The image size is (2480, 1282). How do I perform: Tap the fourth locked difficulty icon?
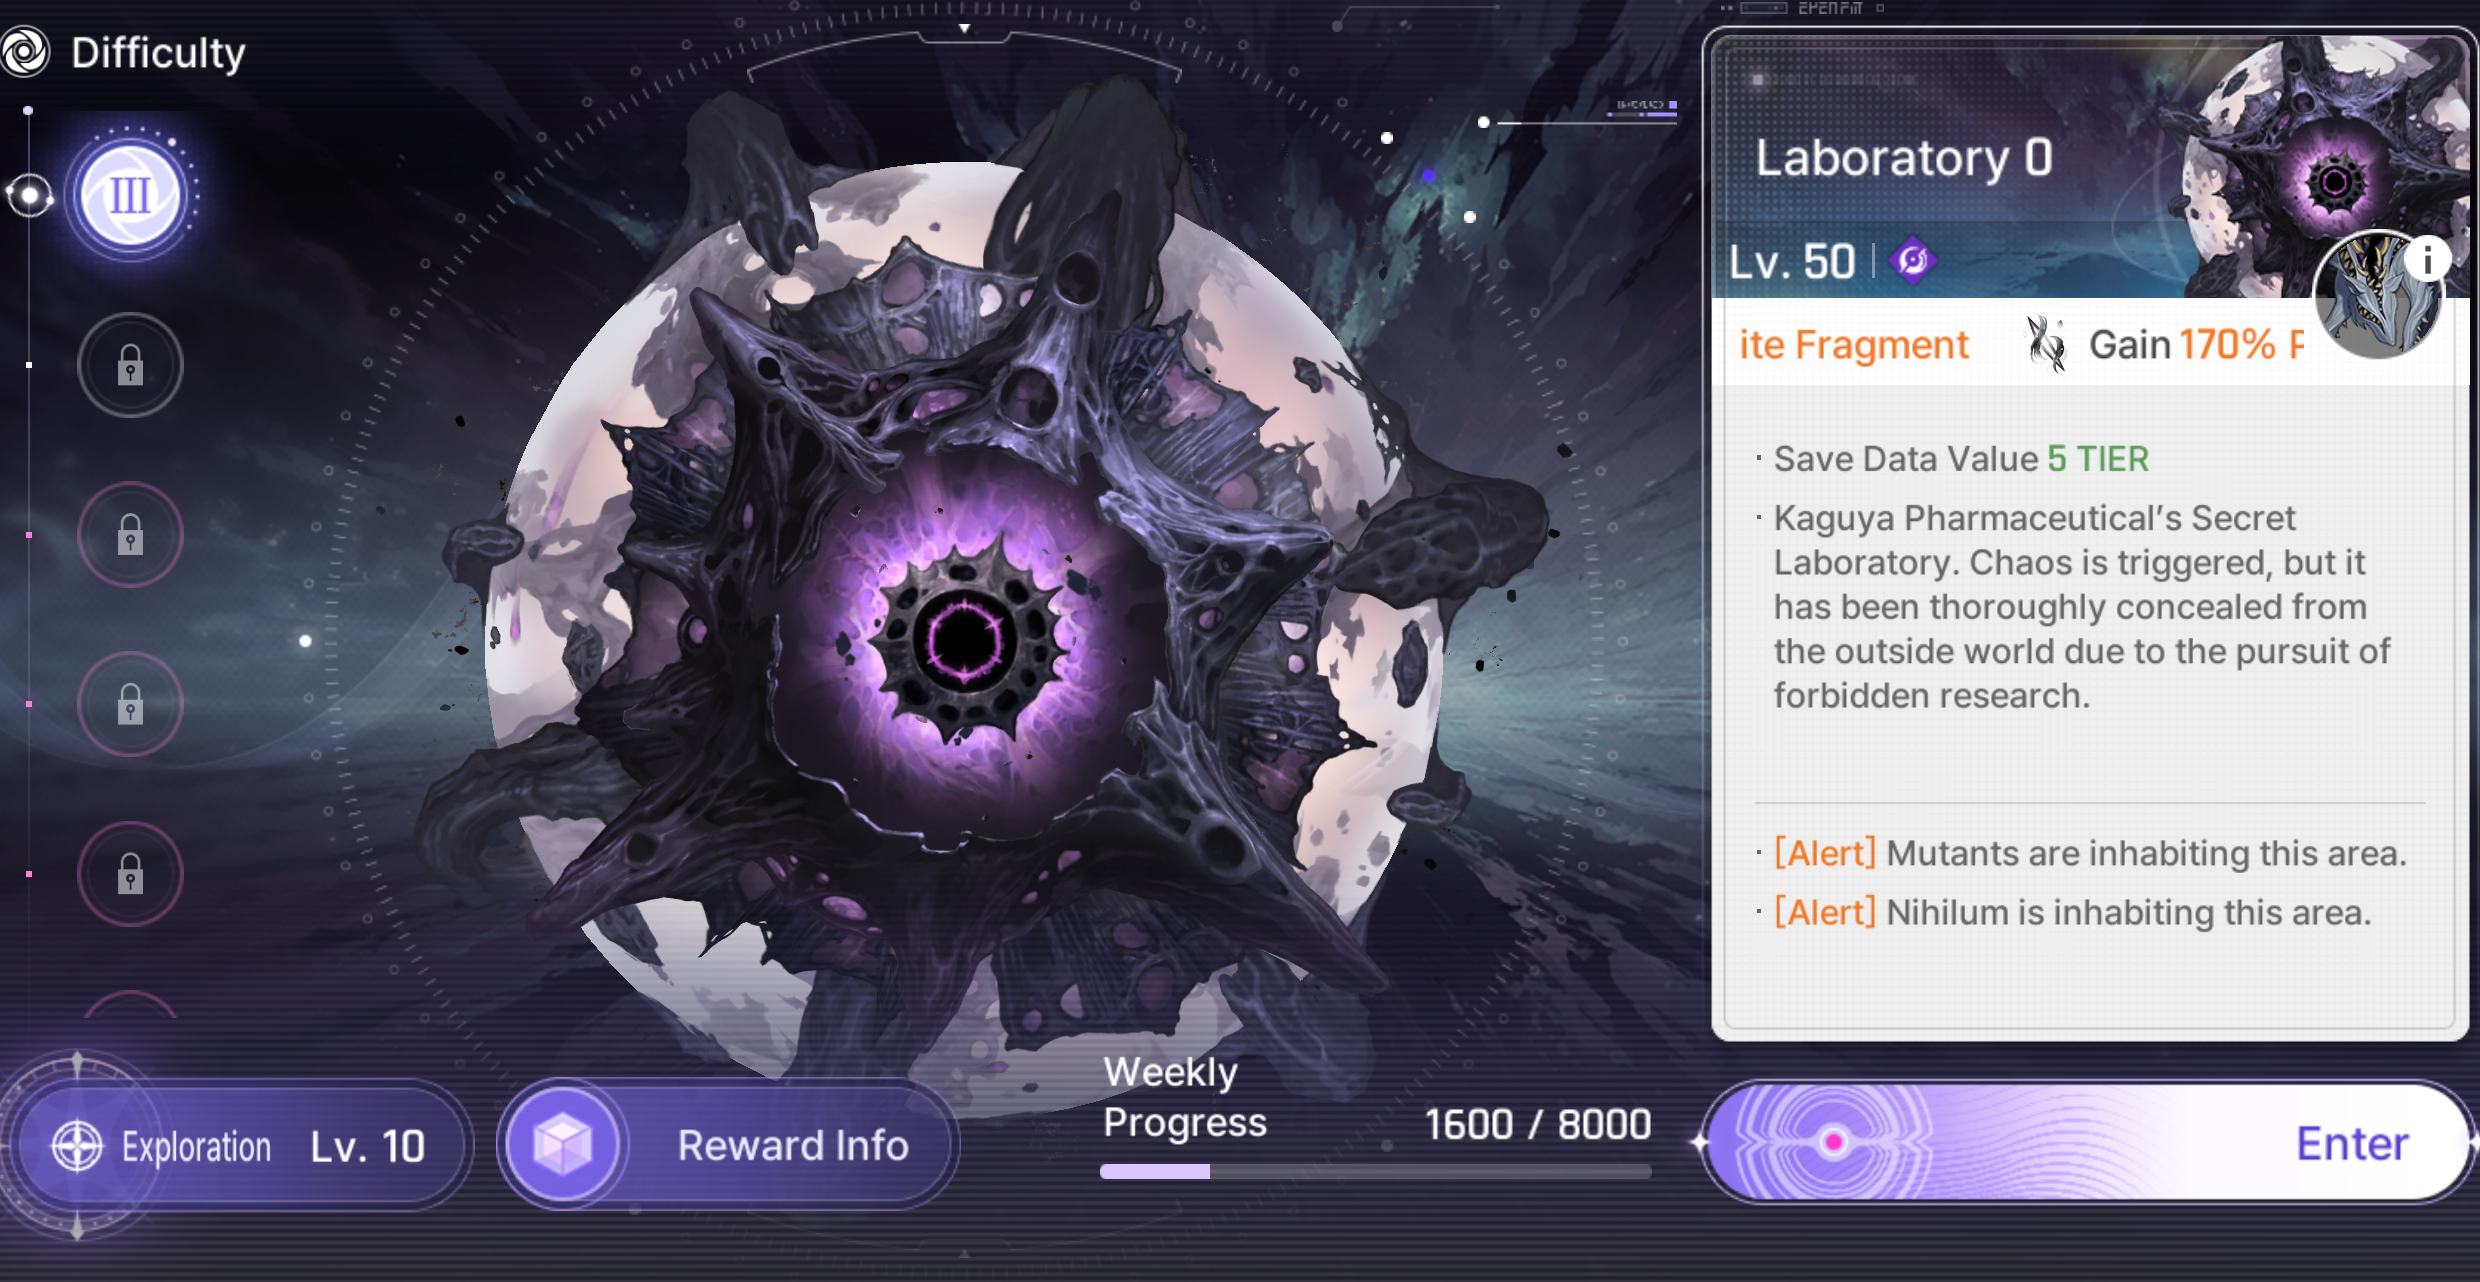[x=130, y=873]
